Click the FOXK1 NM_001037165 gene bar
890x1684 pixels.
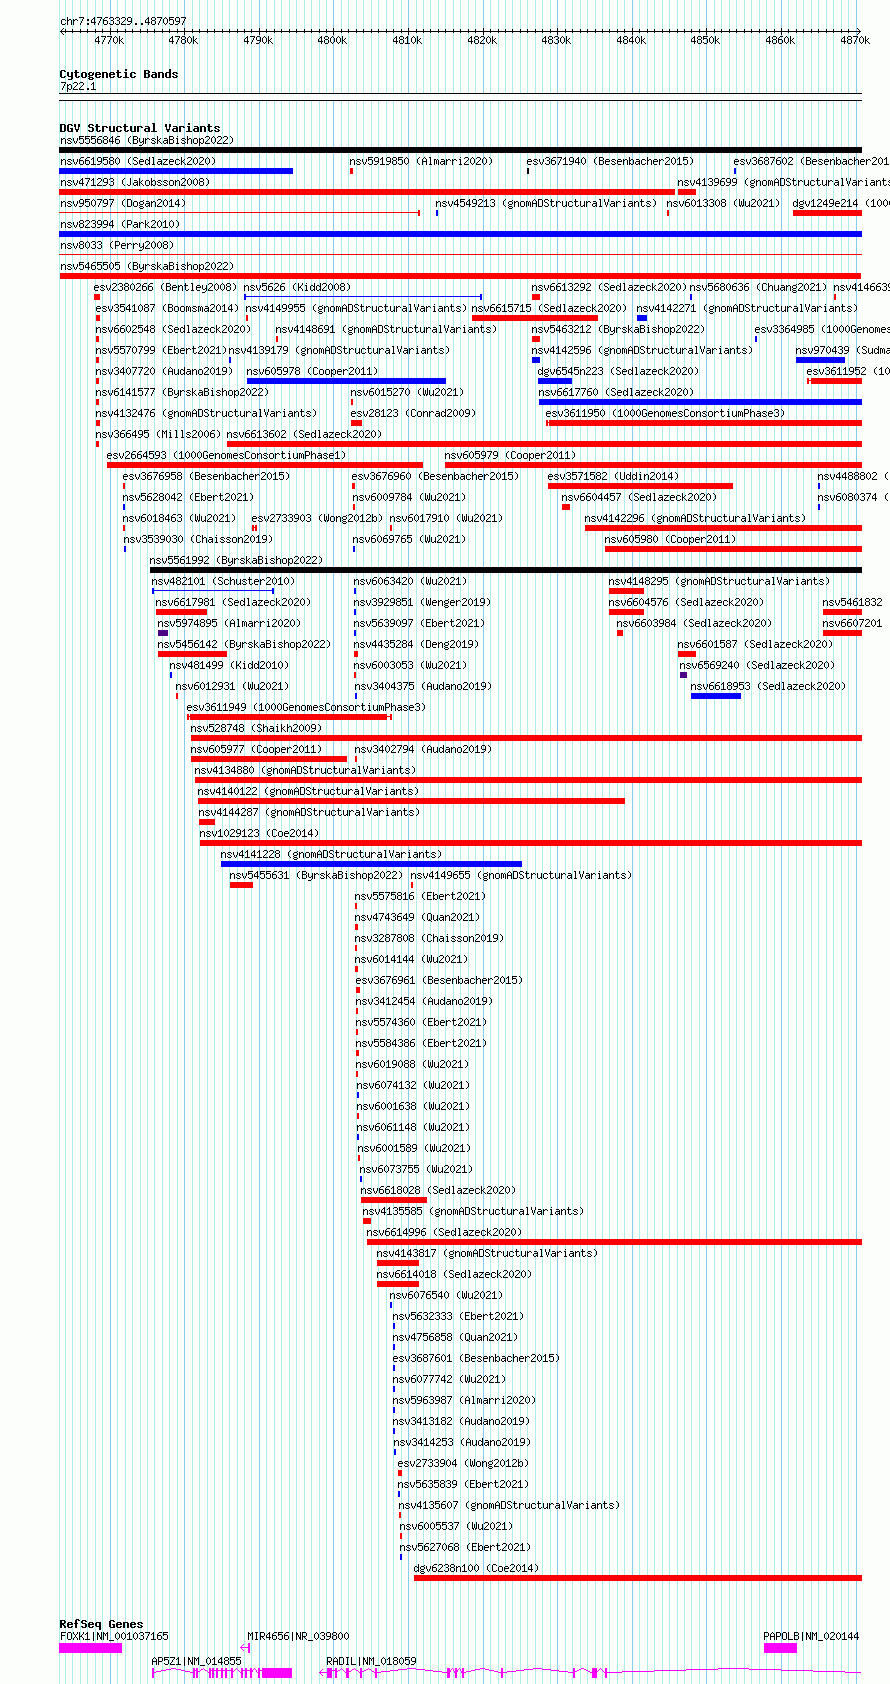tap(90, 1648)
